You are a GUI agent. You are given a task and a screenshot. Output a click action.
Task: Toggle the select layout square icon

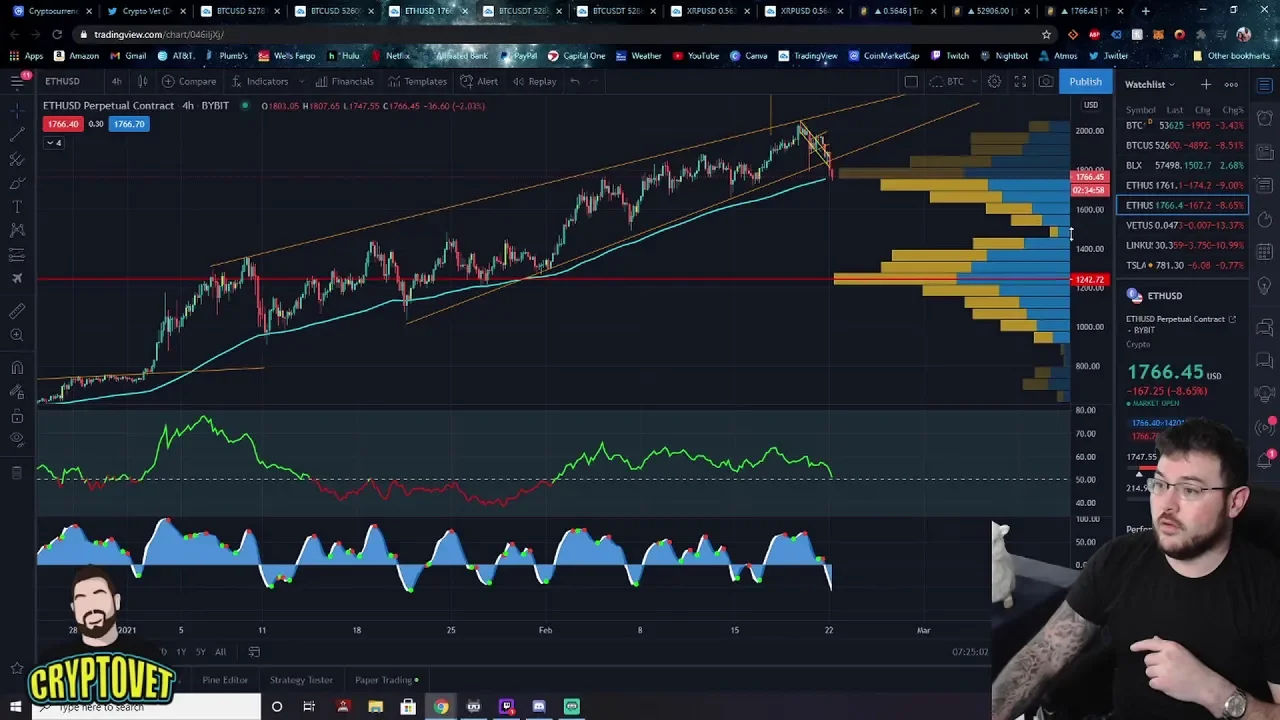[x=911, y=81]
